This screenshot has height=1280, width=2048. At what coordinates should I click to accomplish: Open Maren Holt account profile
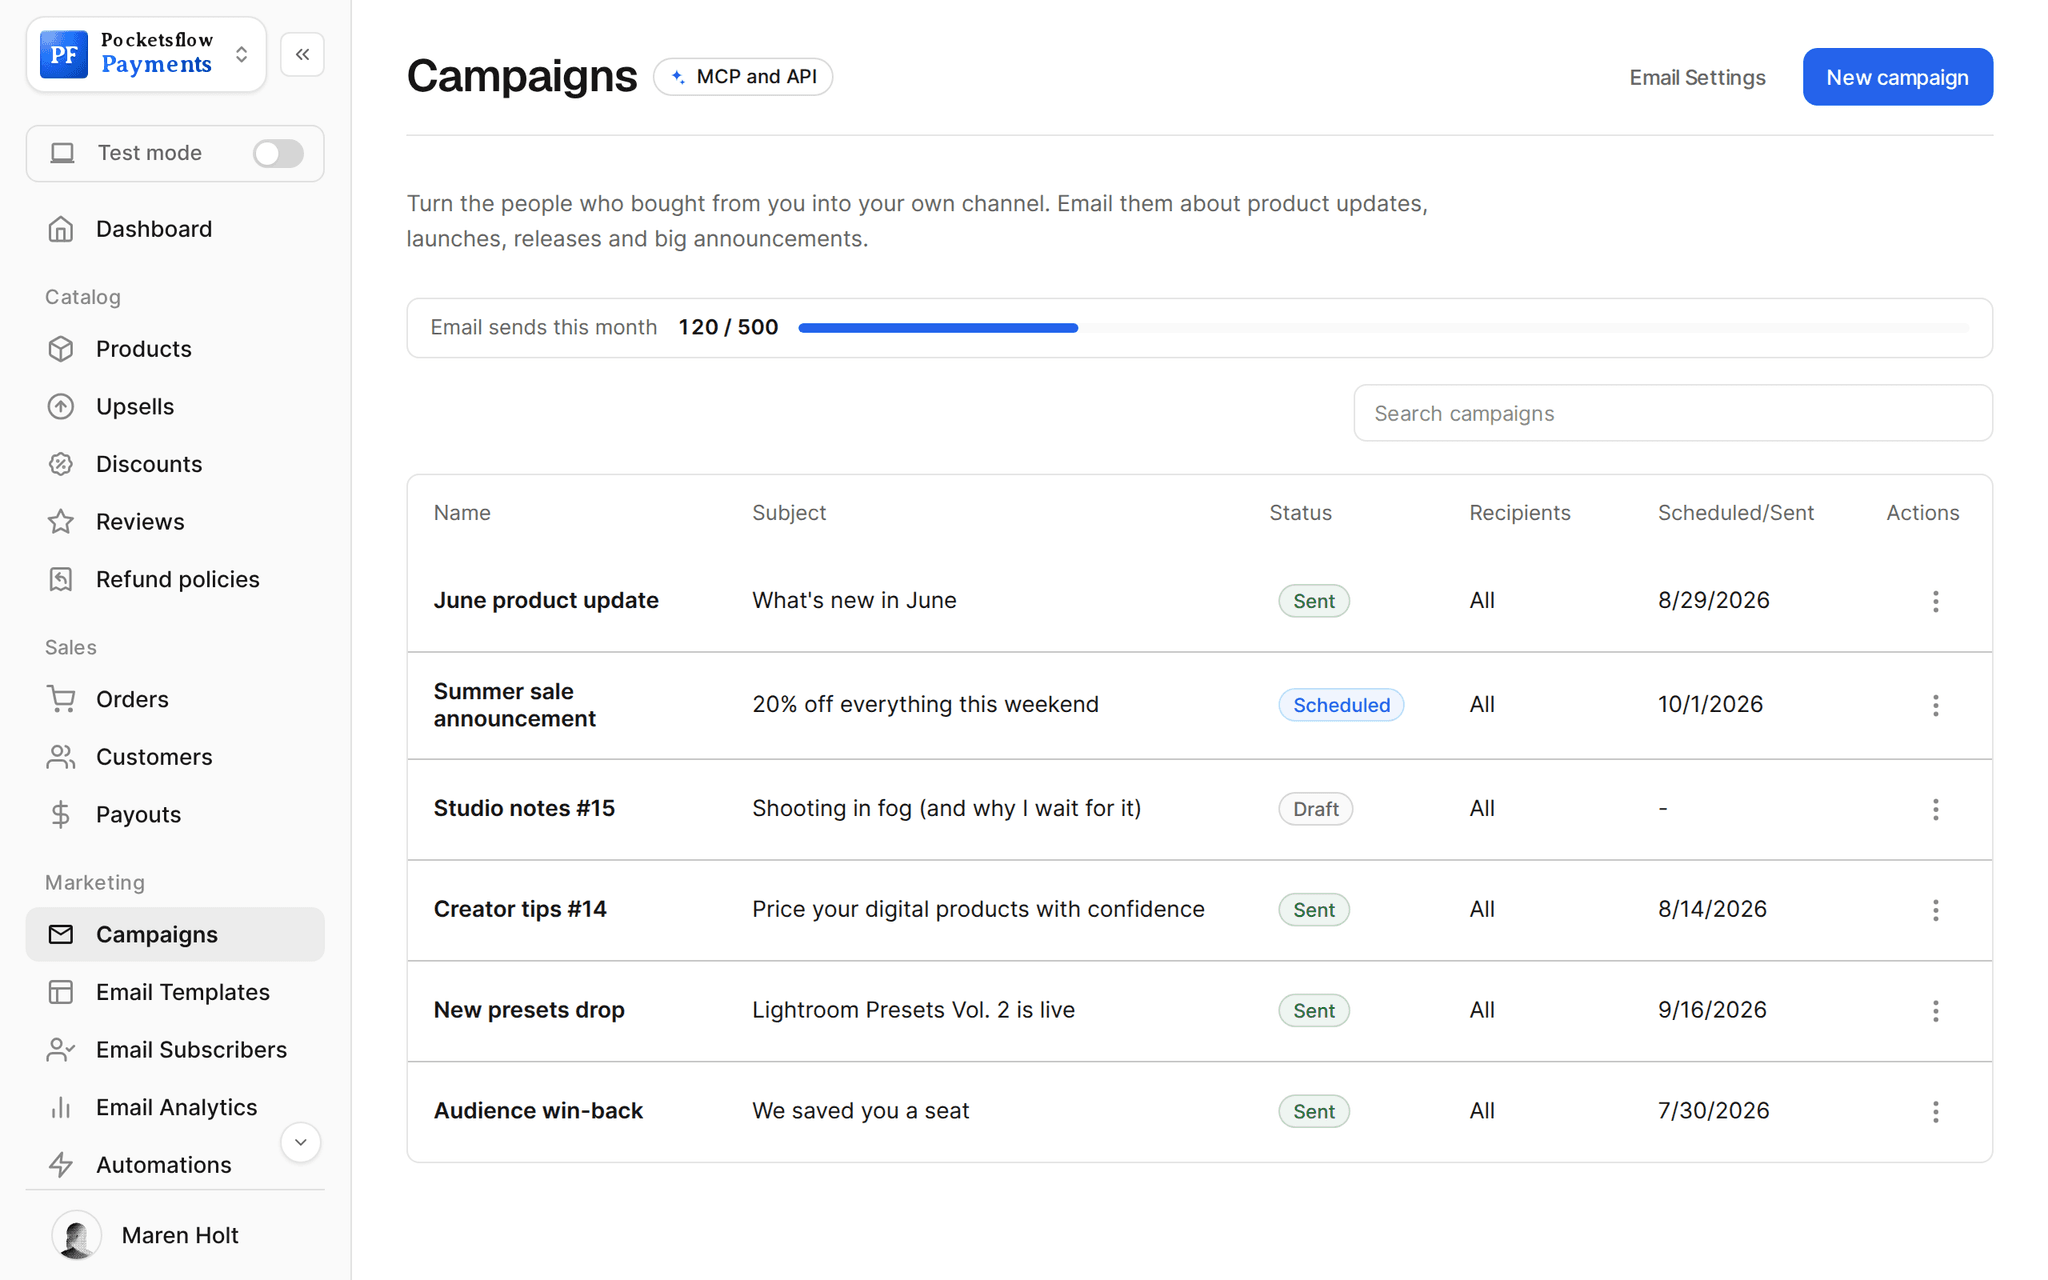click(x=175, y=1235)
